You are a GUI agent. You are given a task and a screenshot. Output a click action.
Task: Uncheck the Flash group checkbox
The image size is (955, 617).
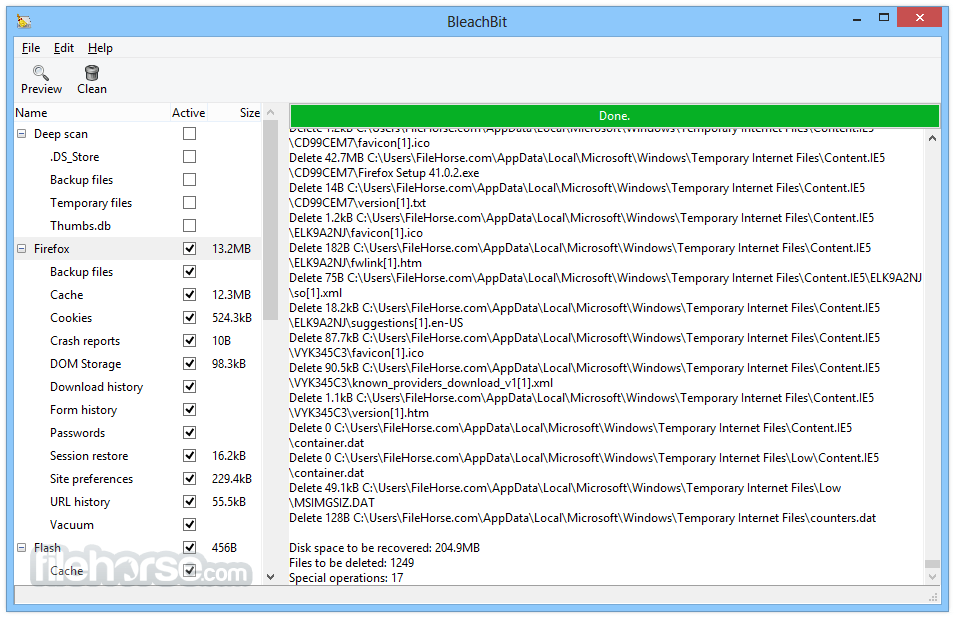click(189, 548)
